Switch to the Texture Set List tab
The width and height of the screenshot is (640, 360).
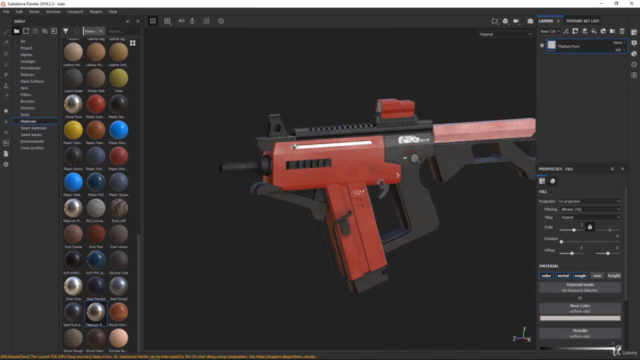(x=582, y=21)
